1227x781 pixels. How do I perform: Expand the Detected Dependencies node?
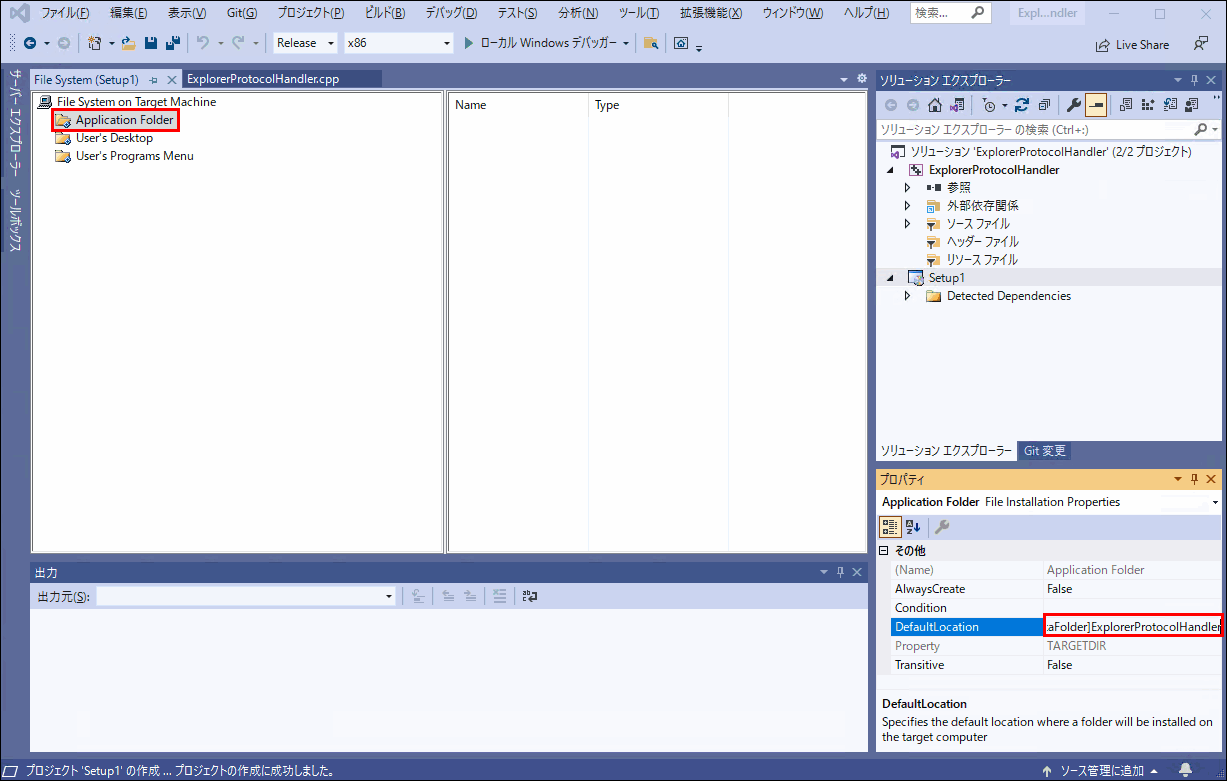tap(907, 296)
